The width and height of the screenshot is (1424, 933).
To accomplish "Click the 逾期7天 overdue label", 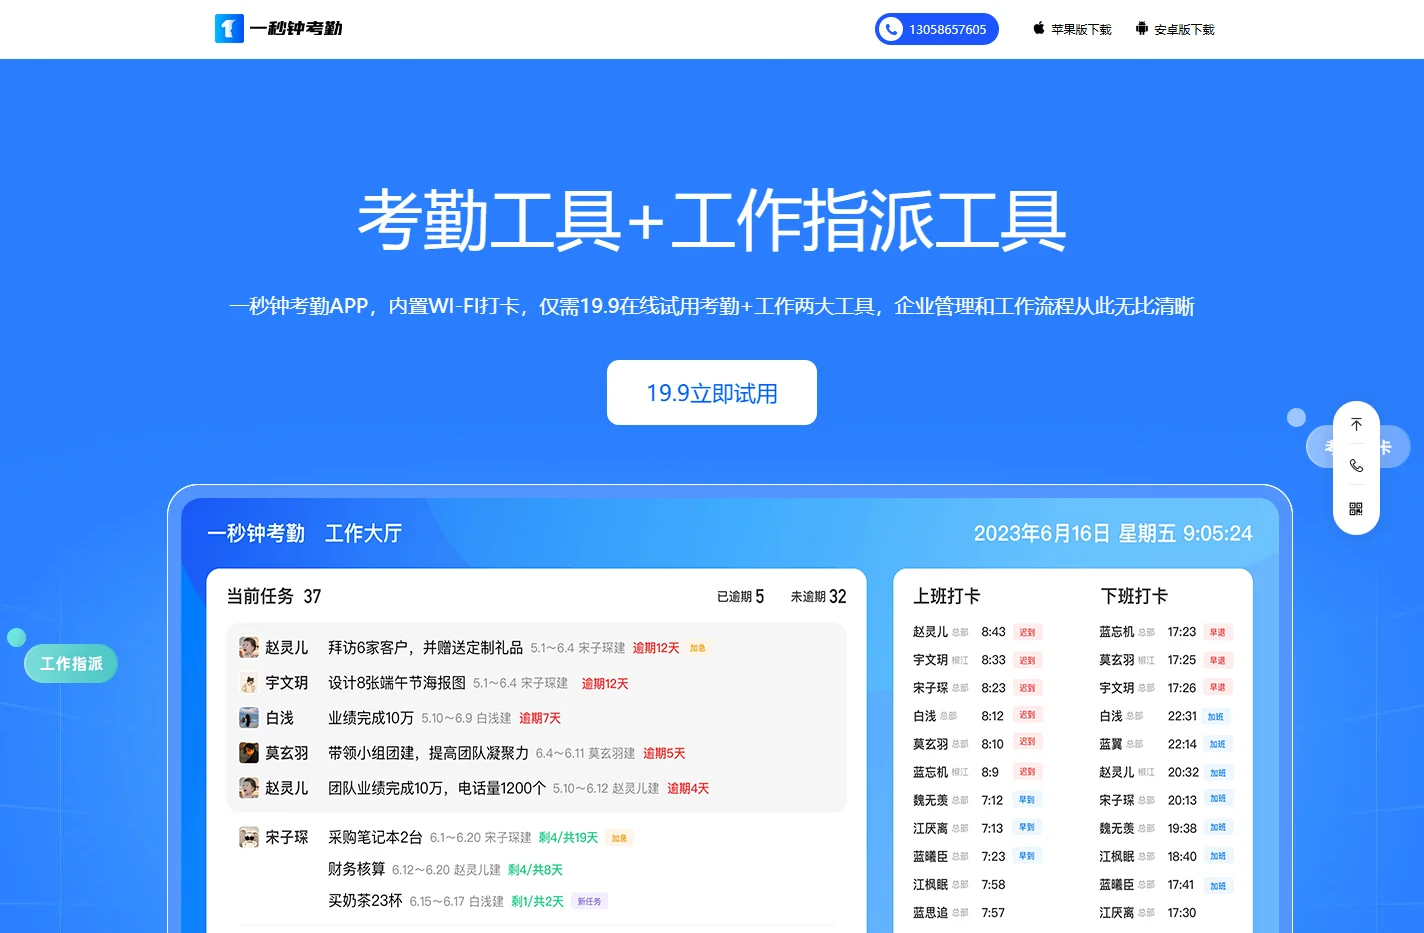I will coord(540,719).
